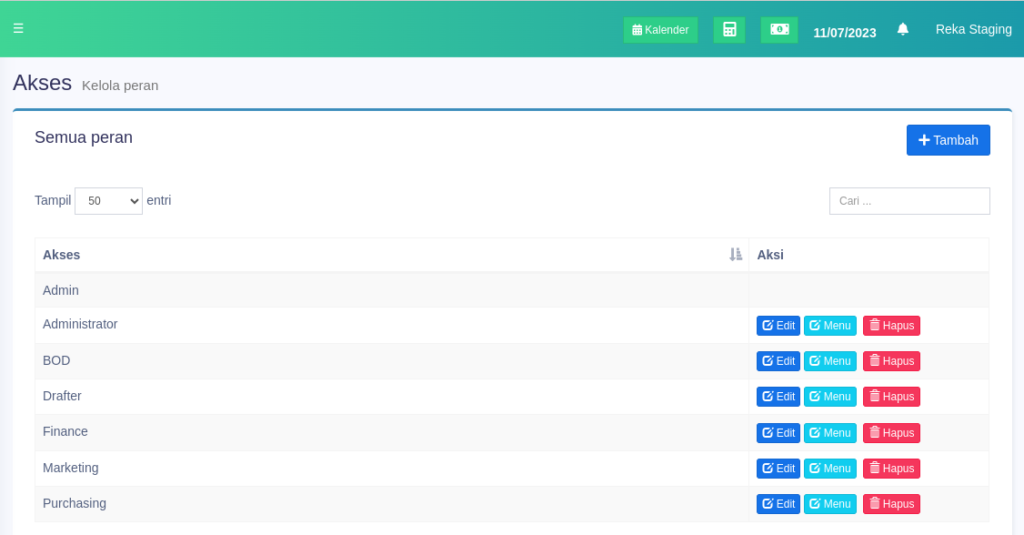1024x535 pixels.
Task: Click the money bill icon button
Action: tap(779, 30)
